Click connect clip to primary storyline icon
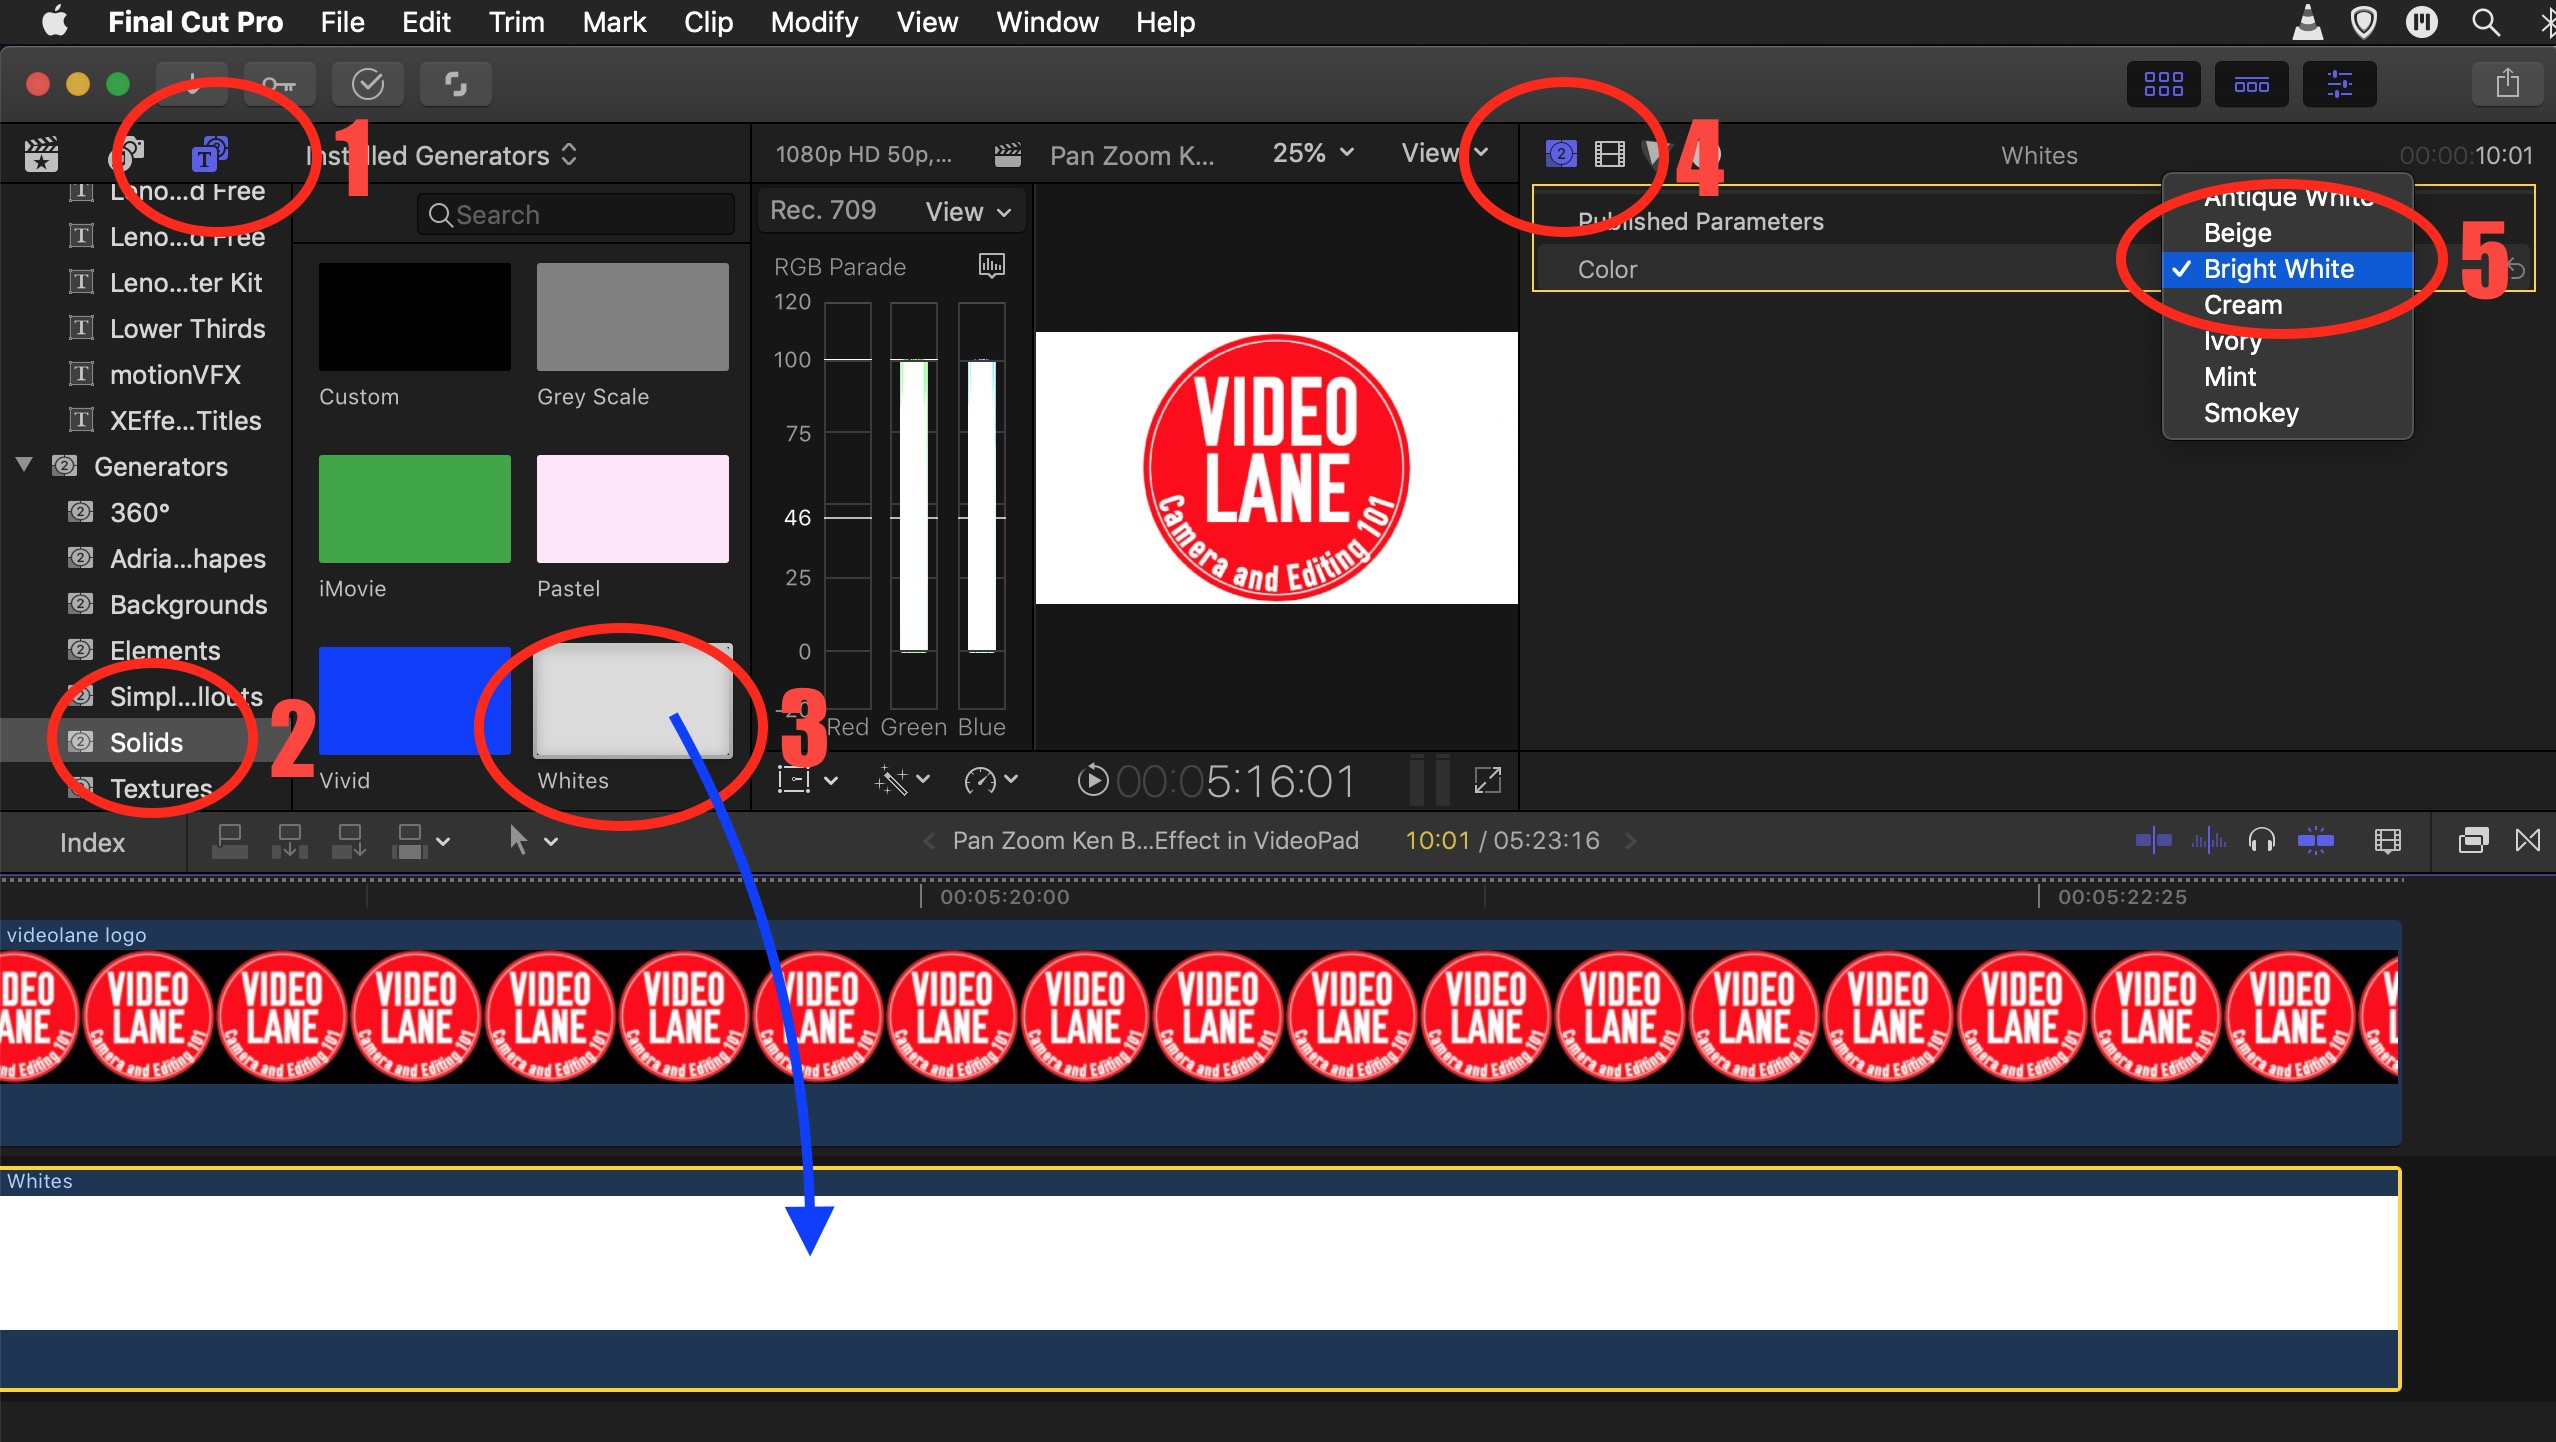This screenshot has height=1442, width=2556. [x=230, y=842]
